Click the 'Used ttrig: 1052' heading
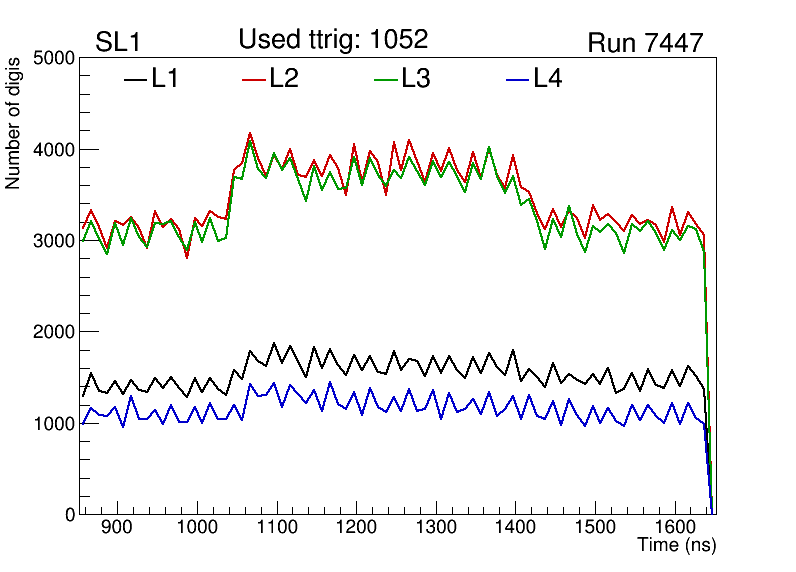The height and width of the screenshot is (572, 796). click(333, 40)
